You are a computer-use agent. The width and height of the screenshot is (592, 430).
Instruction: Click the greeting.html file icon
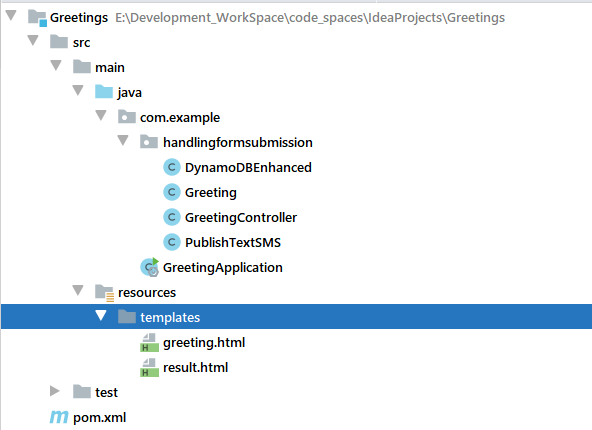point(149,342)
